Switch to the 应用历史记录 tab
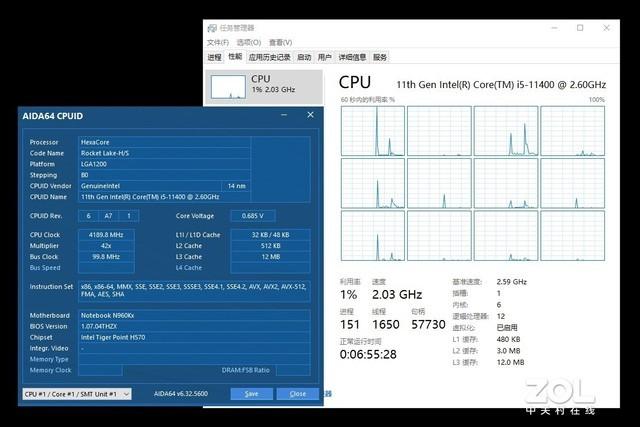 269,57
